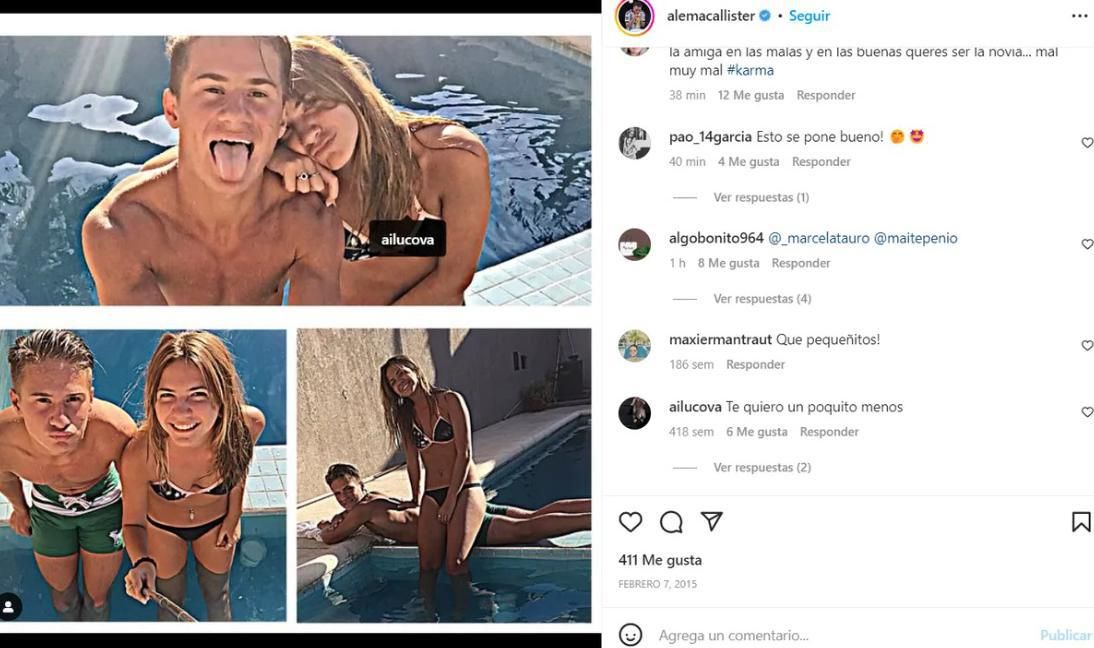Open the three-dot more options menu
1094x648 pixels.
tap(1079, 16)
